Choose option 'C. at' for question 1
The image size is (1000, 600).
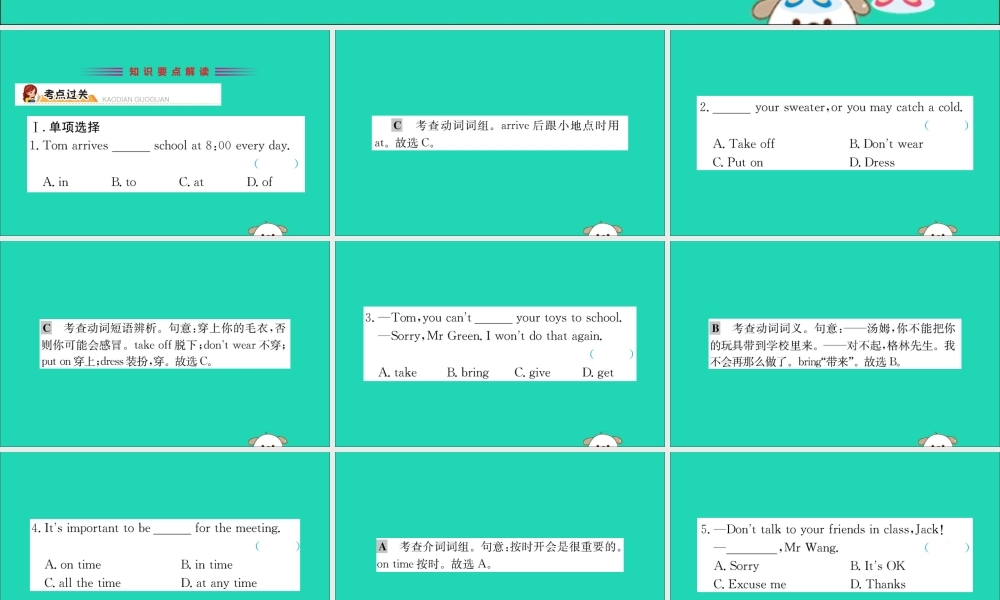[x=191, y=182]
